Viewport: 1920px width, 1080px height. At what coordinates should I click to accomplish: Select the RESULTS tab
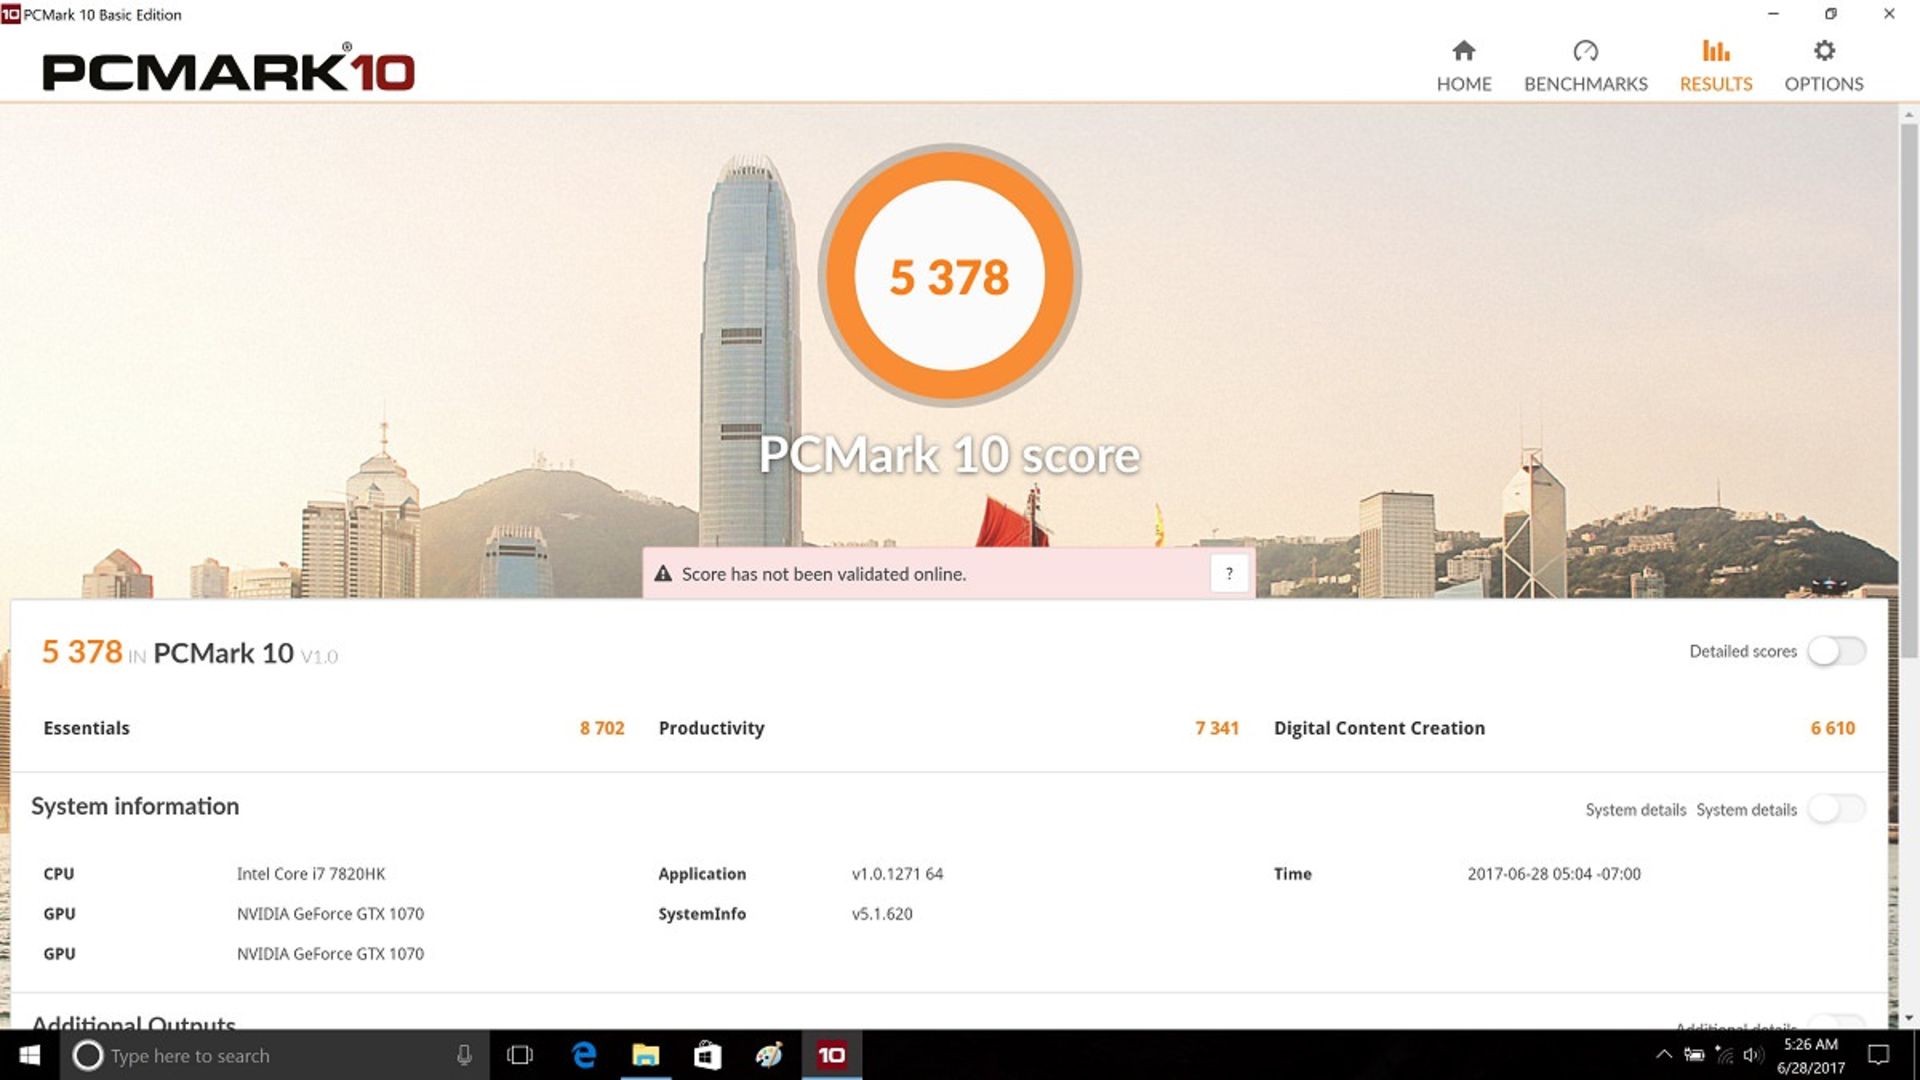pos(1716,66)
